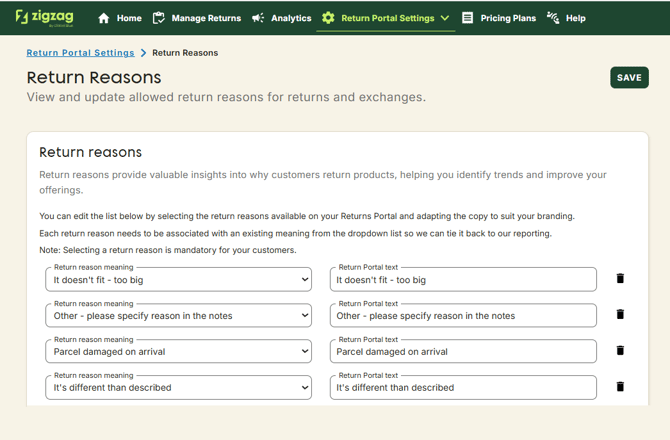Click the Return Portal Settings gear icon
The width and height of the screenshot is (670, 440).
[328, 18]
